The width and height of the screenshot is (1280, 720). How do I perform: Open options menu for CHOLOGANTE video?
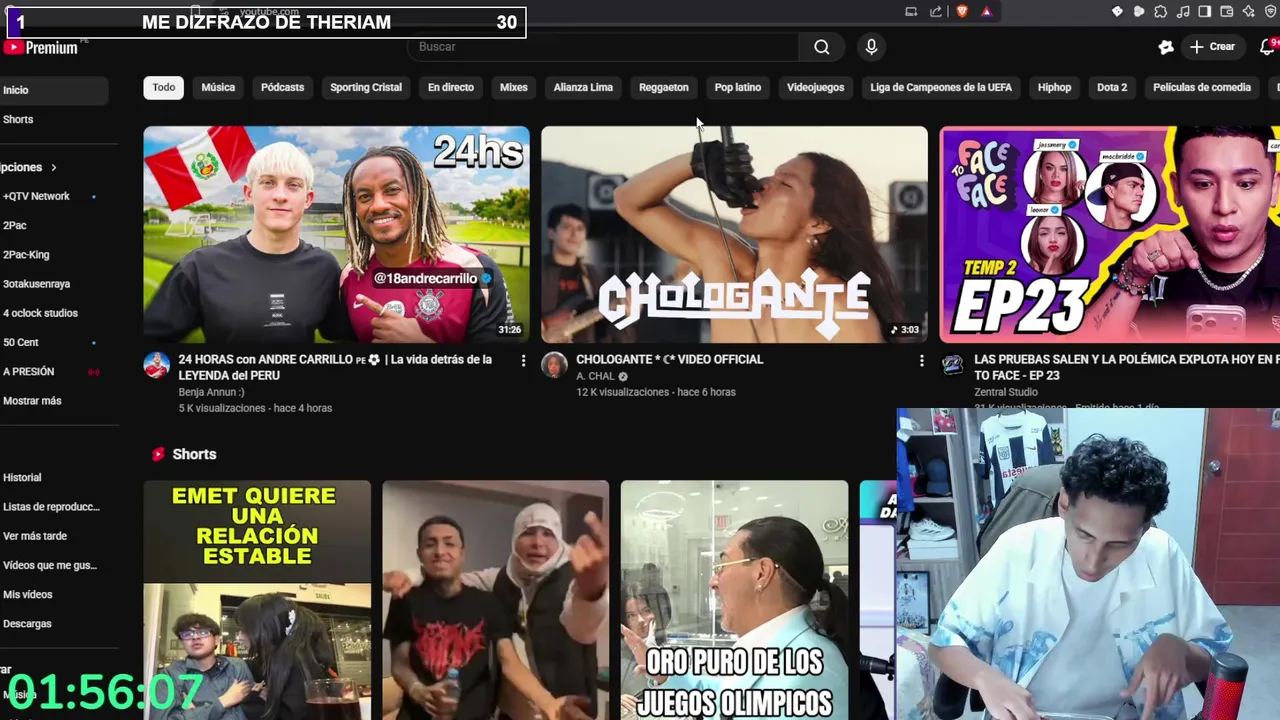[922, 360]
